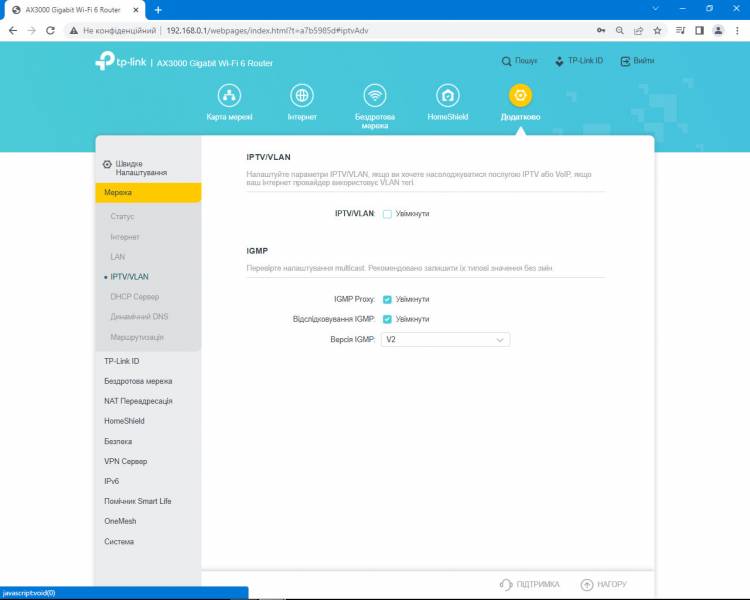Expand Система in sidebar
Screen dimensions: 750x600
click(119, 542)
